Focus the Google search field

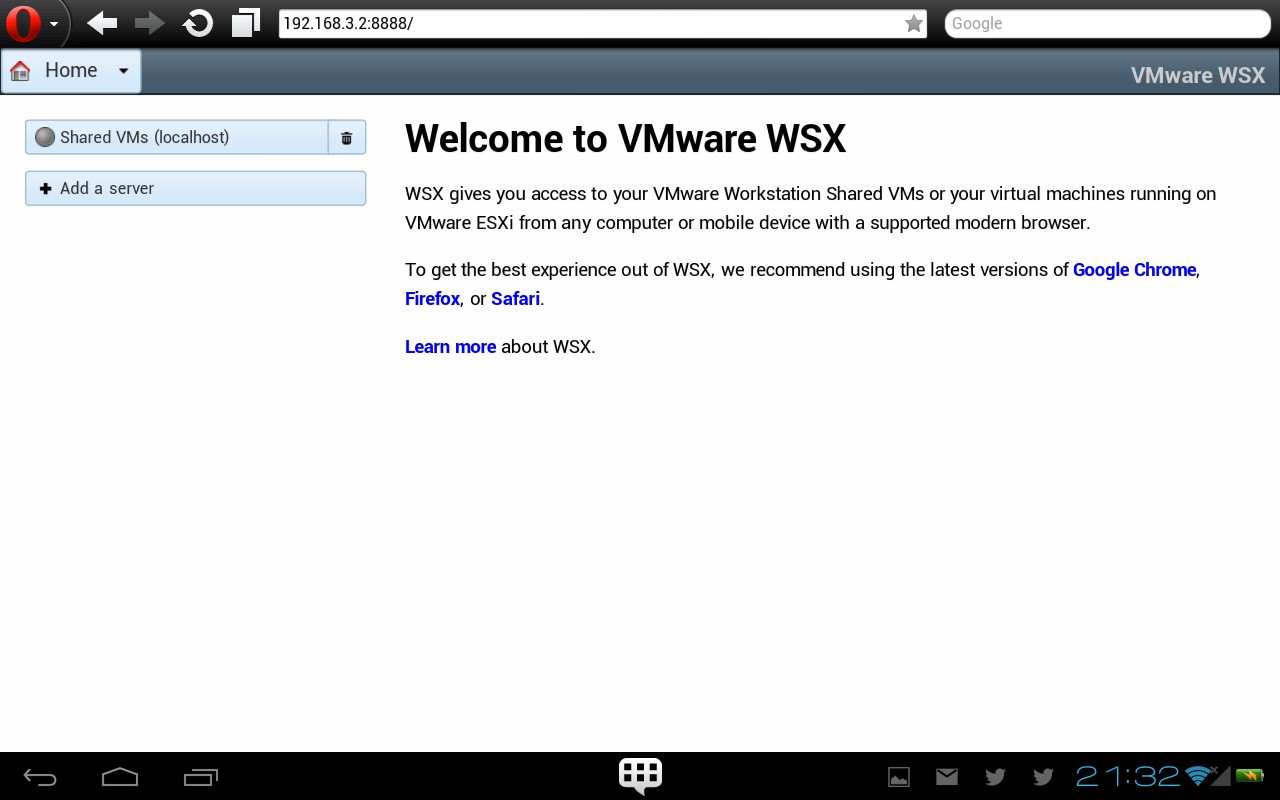pyautogui.click(x=1107, y=23)
